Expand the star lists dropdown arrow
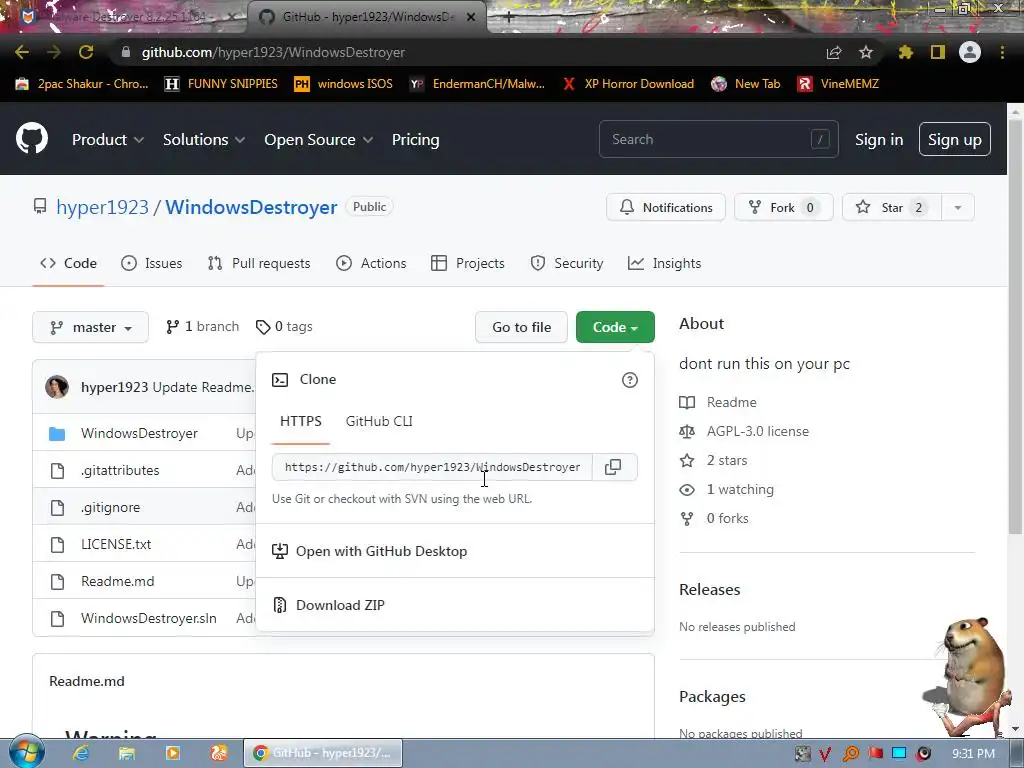 tap(958, 207)
